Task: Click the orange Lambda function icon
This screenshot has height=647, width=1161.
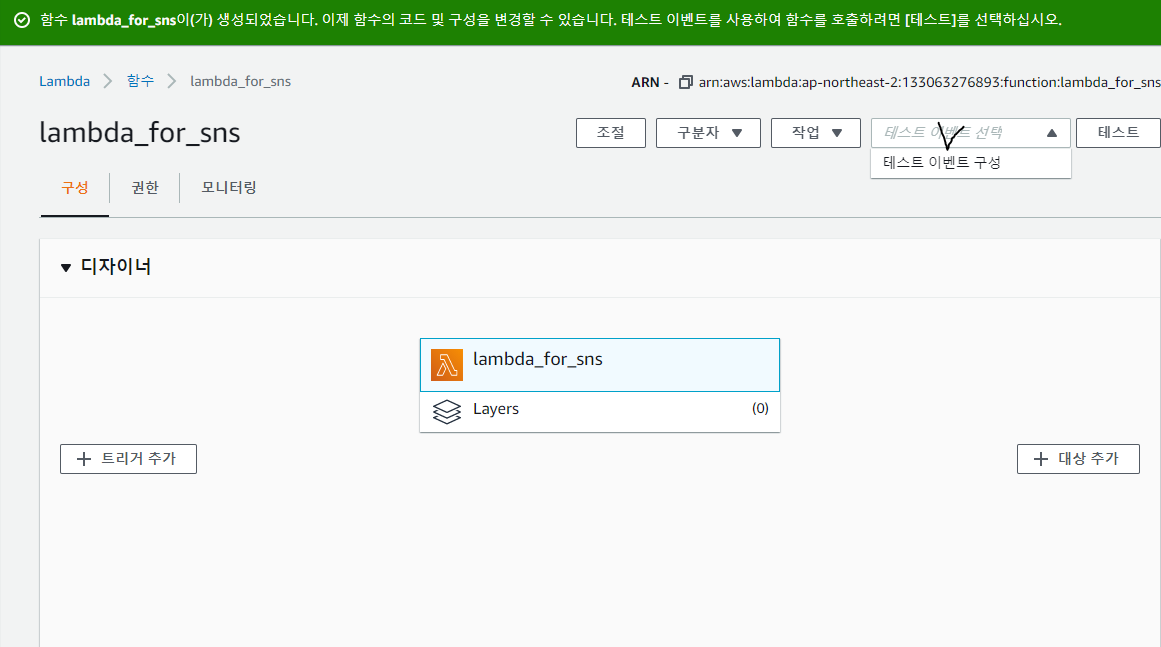Action: point(446,365)
